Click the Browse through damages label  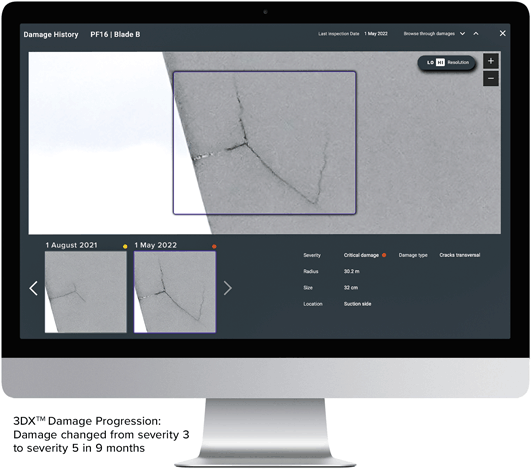(429, 34)
